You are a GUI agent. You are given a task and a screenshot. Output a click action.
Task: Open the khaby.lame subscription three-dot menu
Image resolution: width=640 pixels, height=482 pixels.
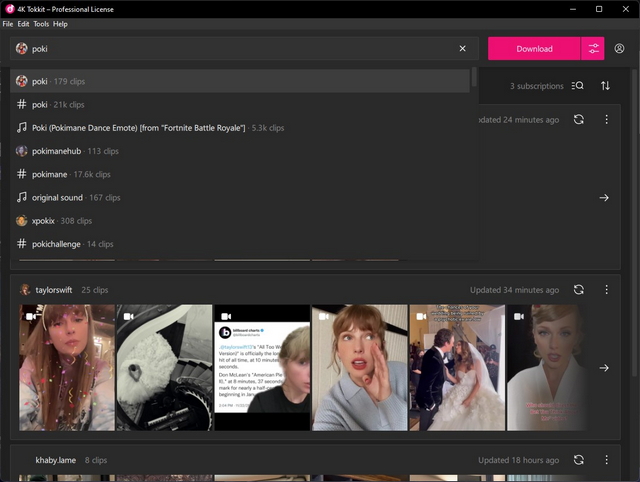[x=607, y=460]
